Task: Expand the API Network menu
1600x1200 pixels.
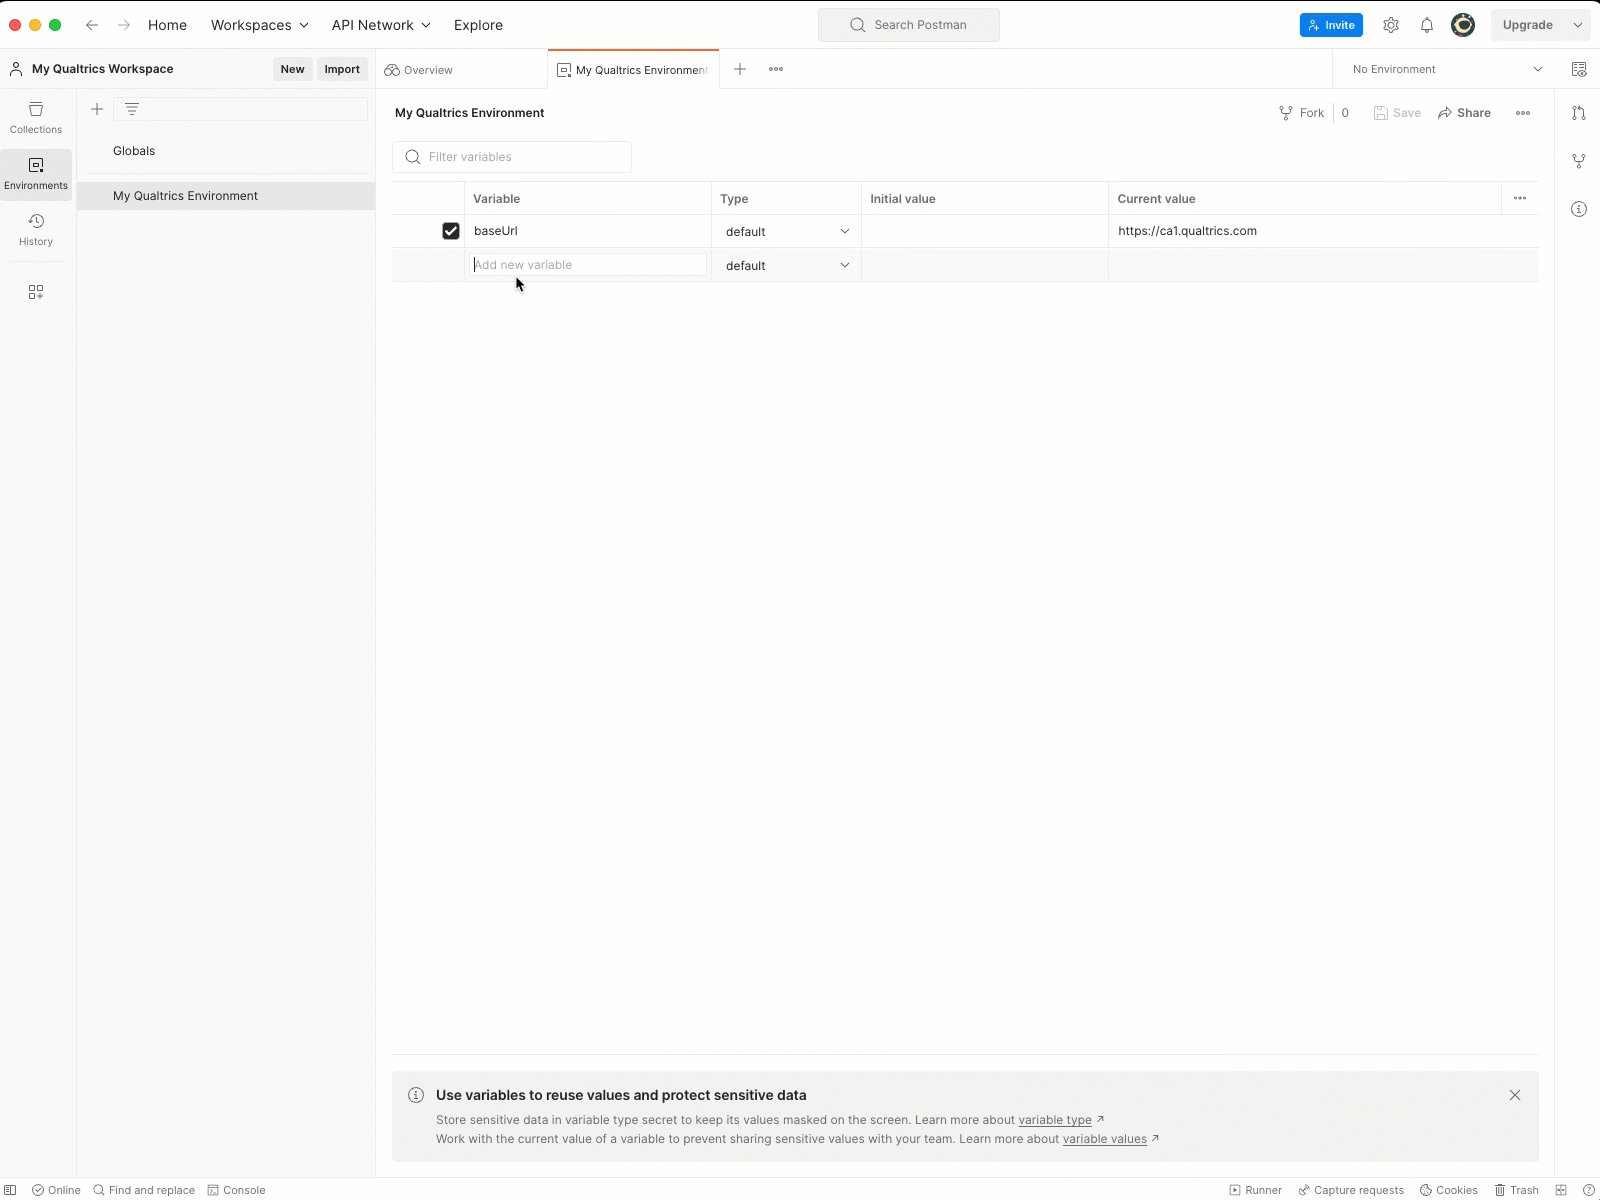Action: coord(381,25)
